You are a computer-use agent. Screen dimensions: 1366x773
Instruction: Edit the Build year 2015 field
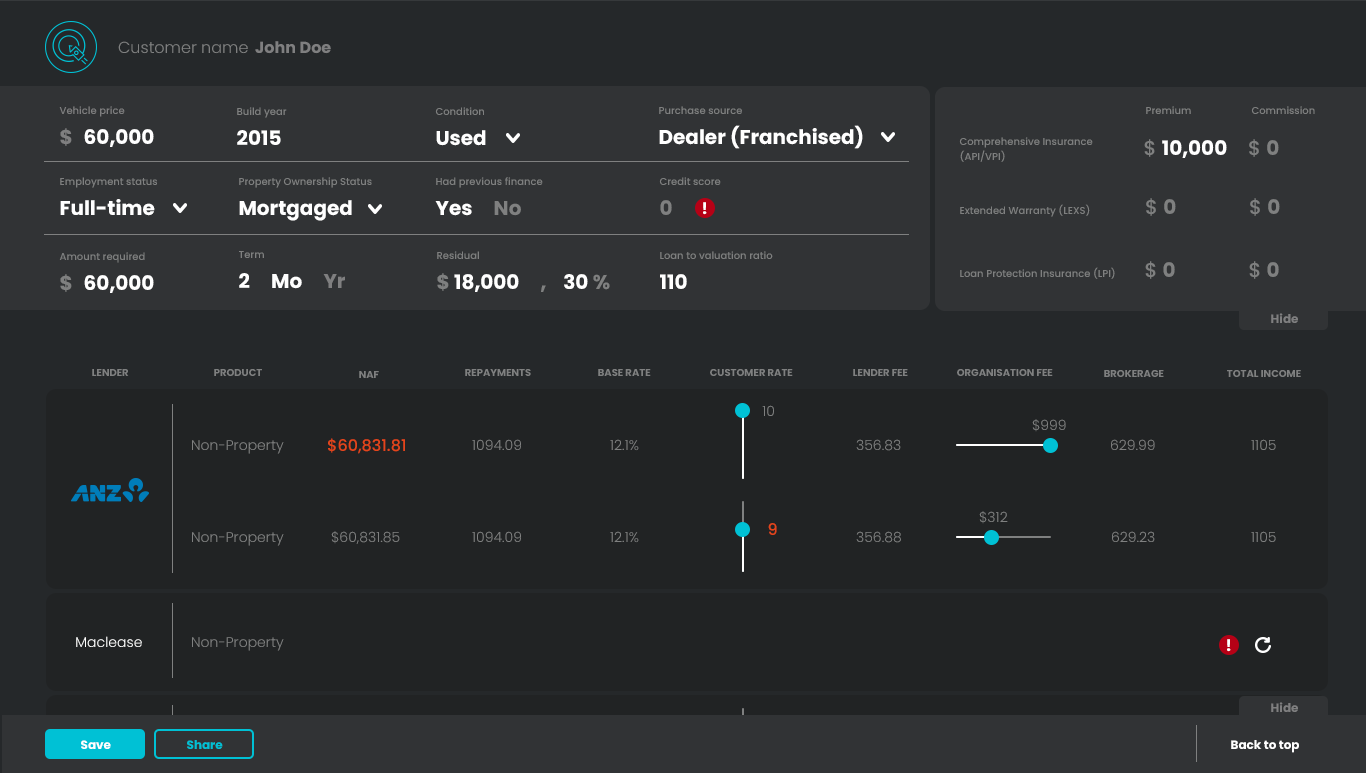coord(259,138)
